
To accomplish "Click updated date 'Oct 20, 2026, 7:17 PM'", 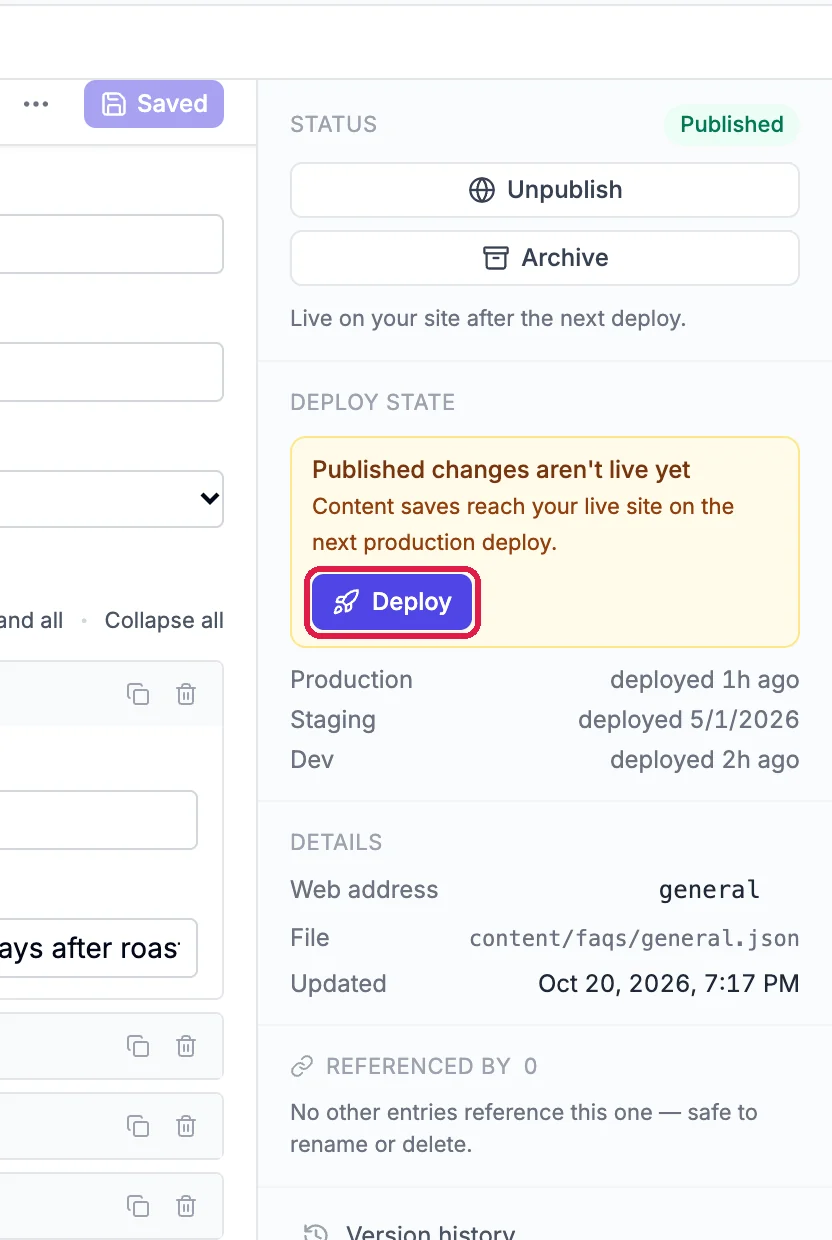I will [x=668, y=984].
